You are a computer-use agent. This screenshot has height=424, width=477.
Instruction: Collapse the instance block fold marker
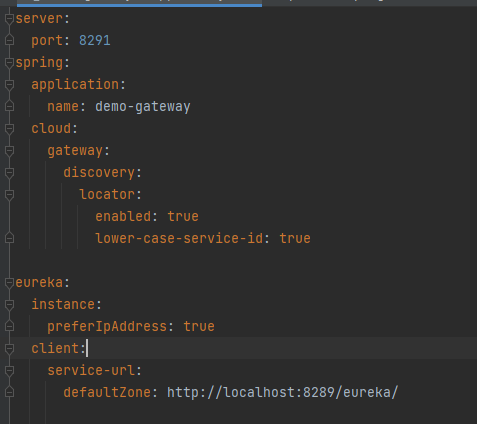(x=9, y=305)
